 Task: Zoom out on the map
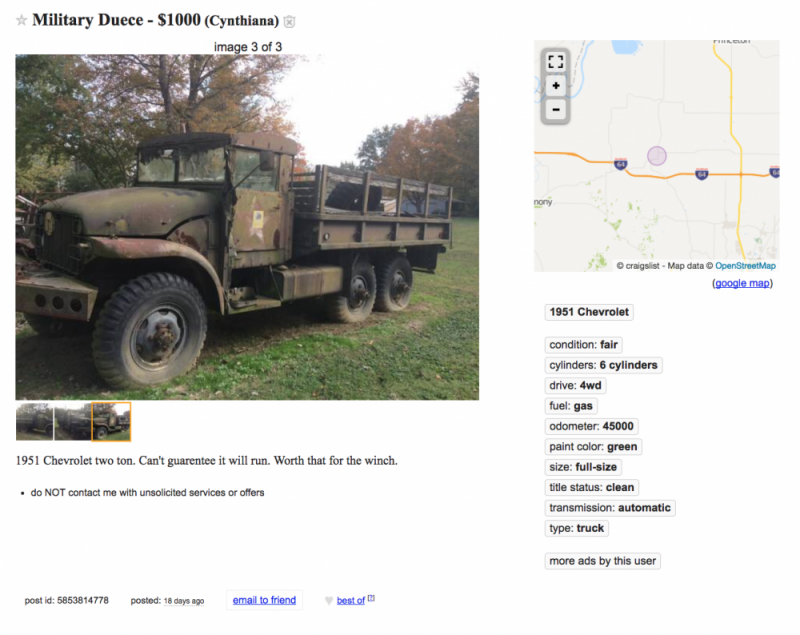tap(556, 109)
